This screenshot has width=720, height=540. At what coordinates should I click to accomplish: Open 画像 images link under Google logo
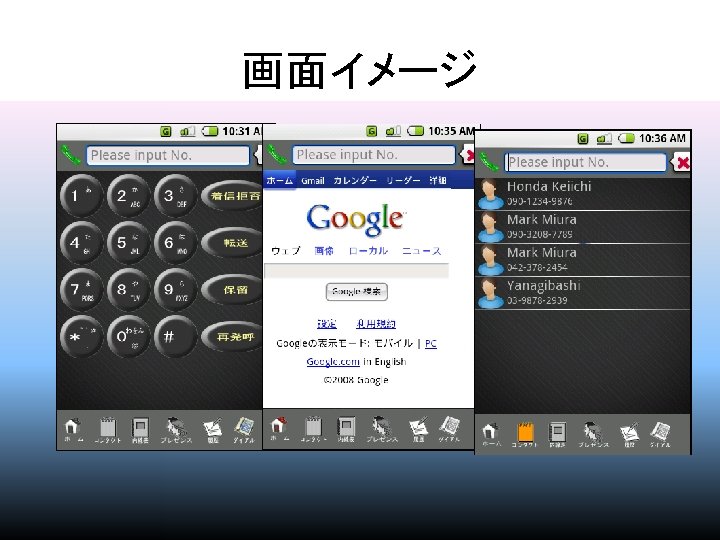[324, 251]
